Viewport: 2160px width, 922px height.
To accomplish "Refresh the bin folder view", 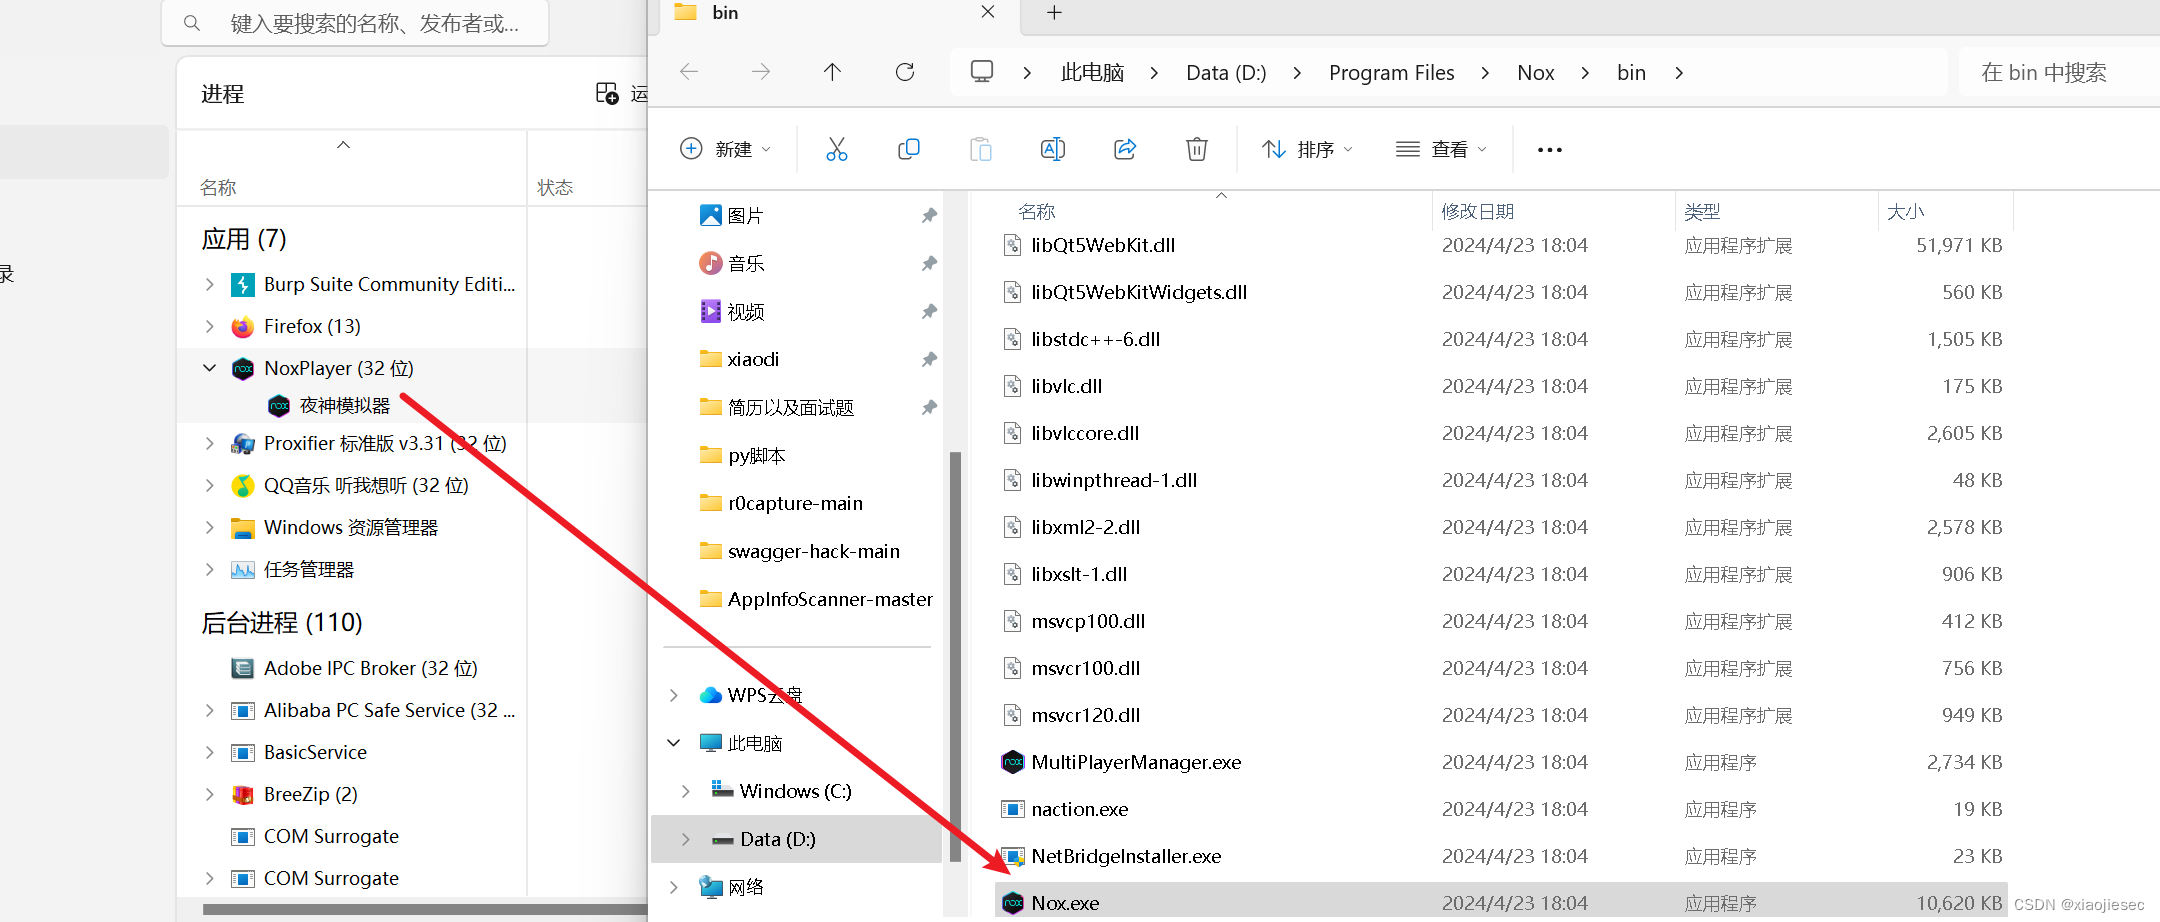I will [x=905, y=71].
